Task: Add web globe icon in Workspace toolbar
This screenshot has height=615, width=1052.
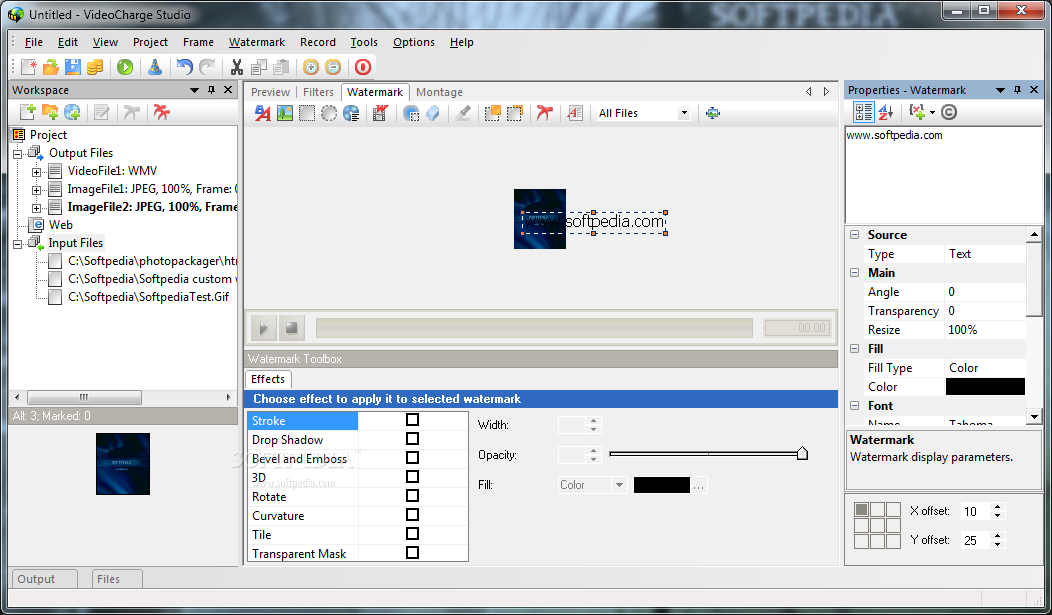Action: tap(72, 113)
